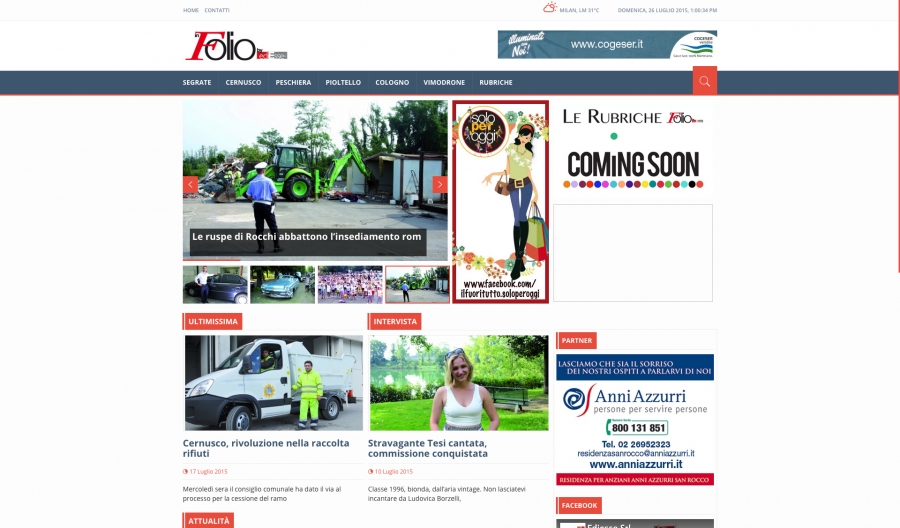Open the CONTATTI link in top bar
The height and width of the screenshot is (528, 900).
[217, 10]
